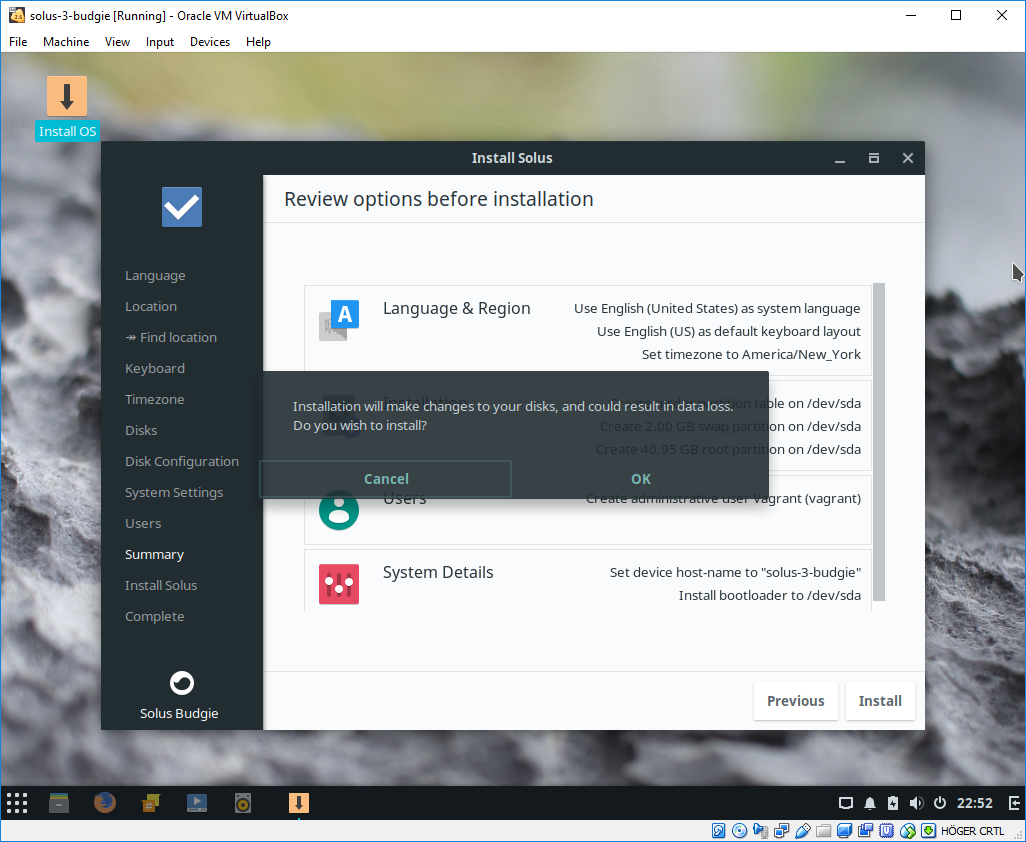The height and width of the screenshot is (842, 1026).
Task: Select Location step in installer sidebar
Action: (151, 306)
